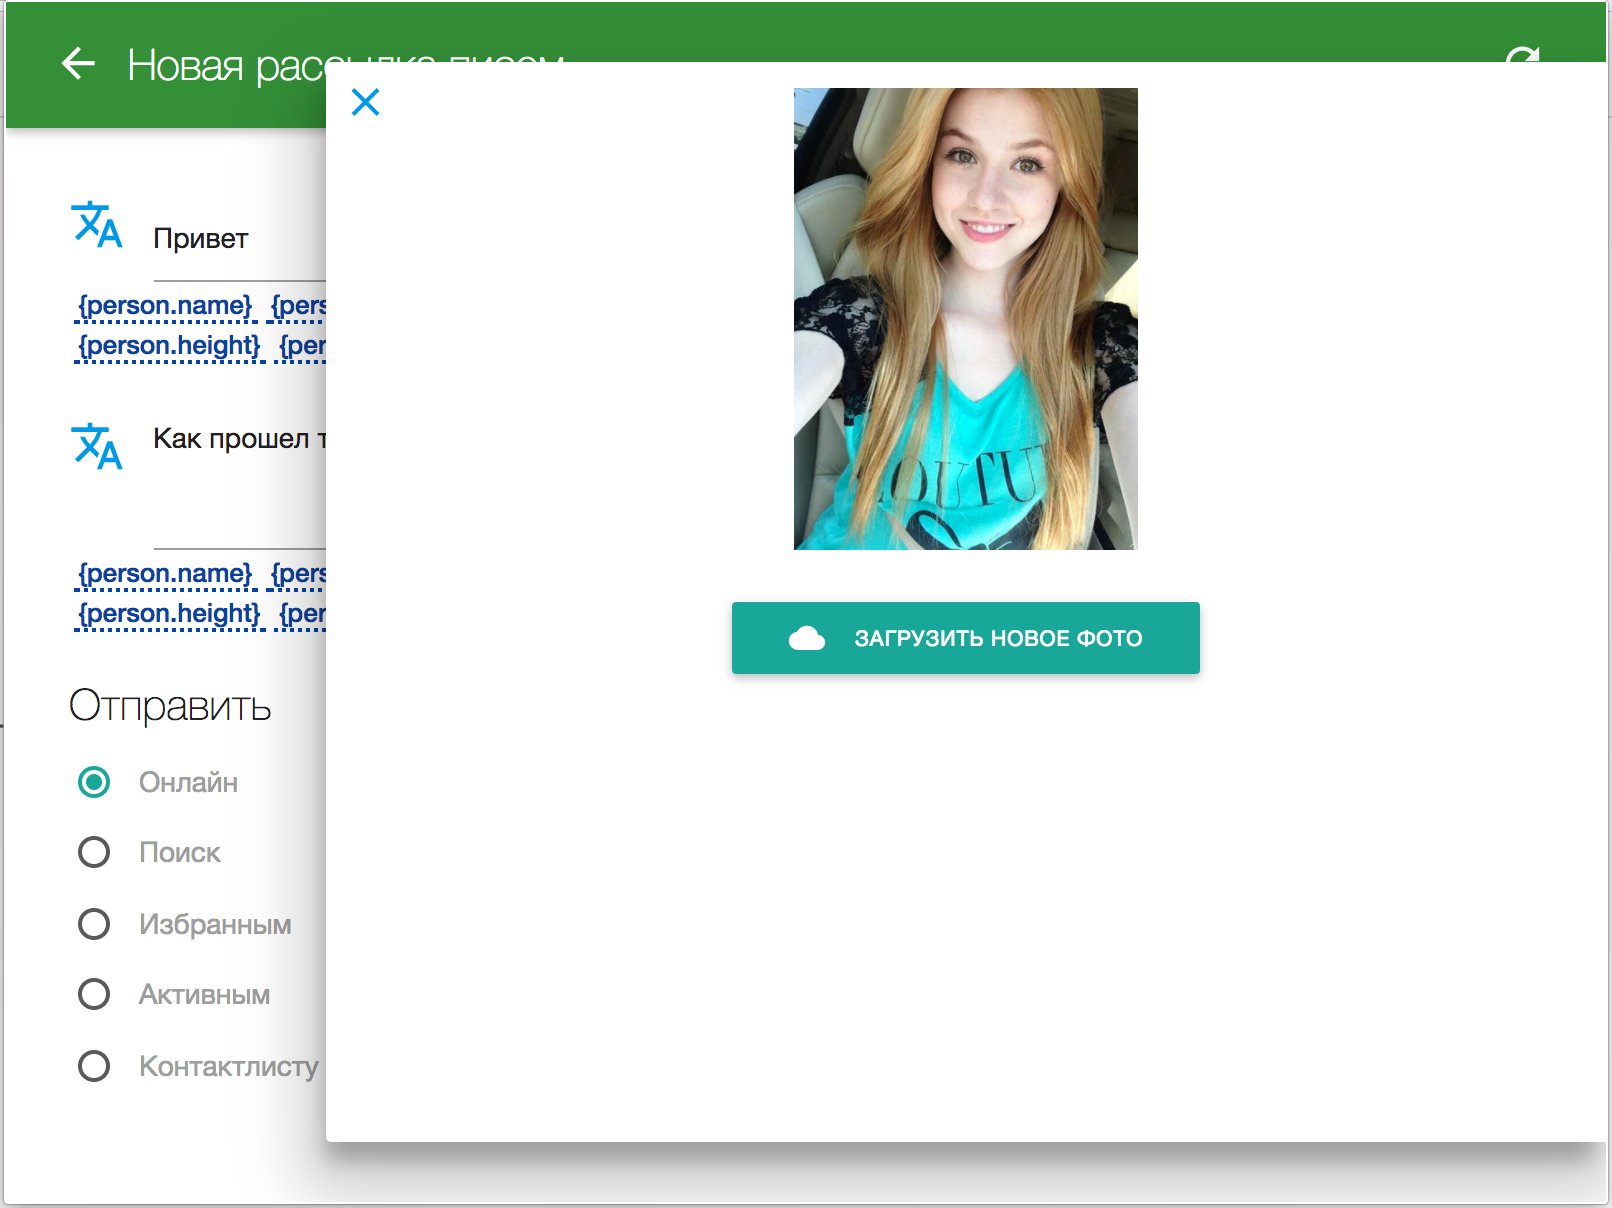Viewport: 1612px width, 1208px height.
Task: Close the photo dialog with X
Action: [x=366, y=102]
